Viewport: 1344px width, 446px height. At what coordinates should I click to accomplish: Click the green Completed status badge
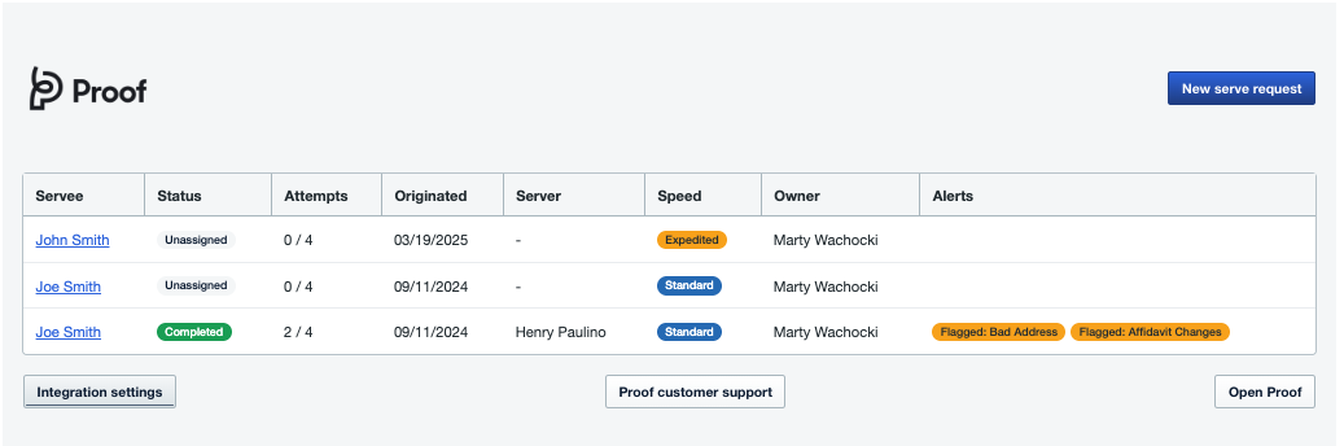coord(194,332)
